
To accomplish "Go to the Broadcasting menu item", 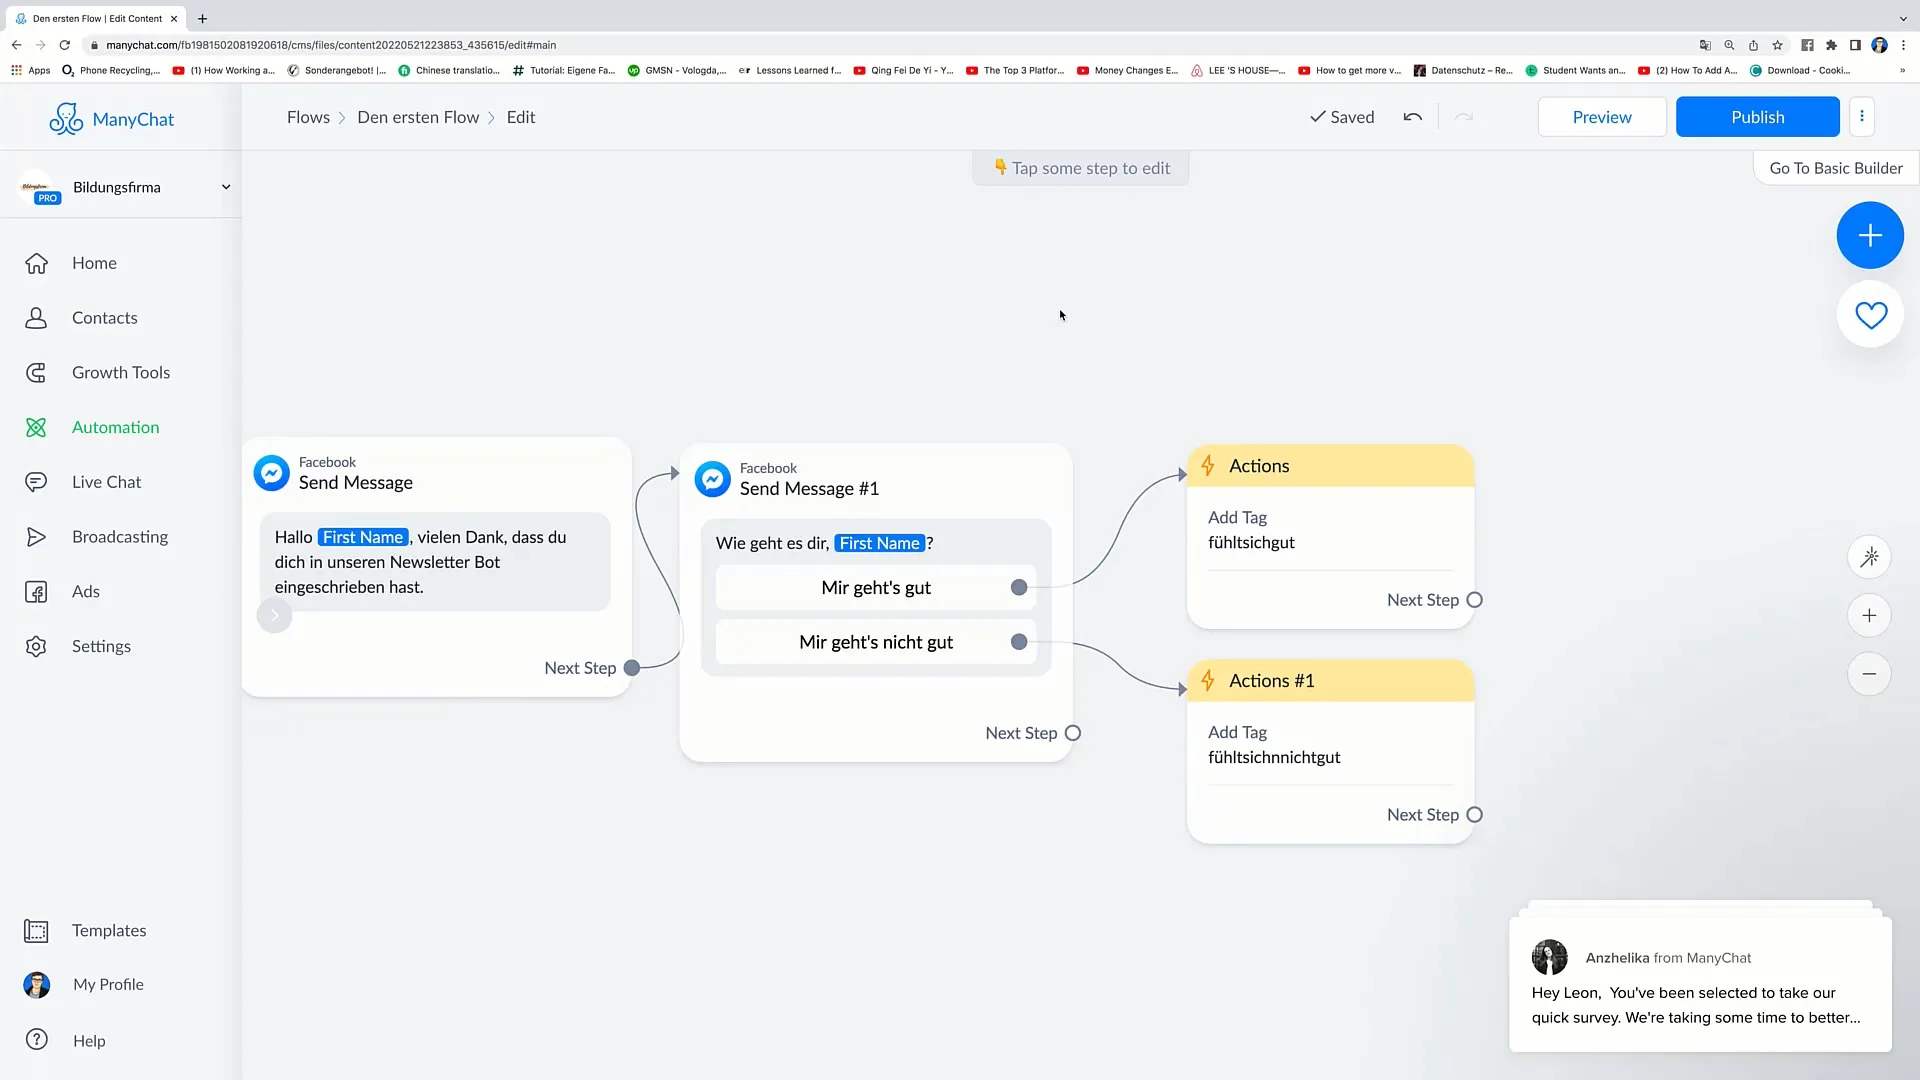I will (120, 537).
